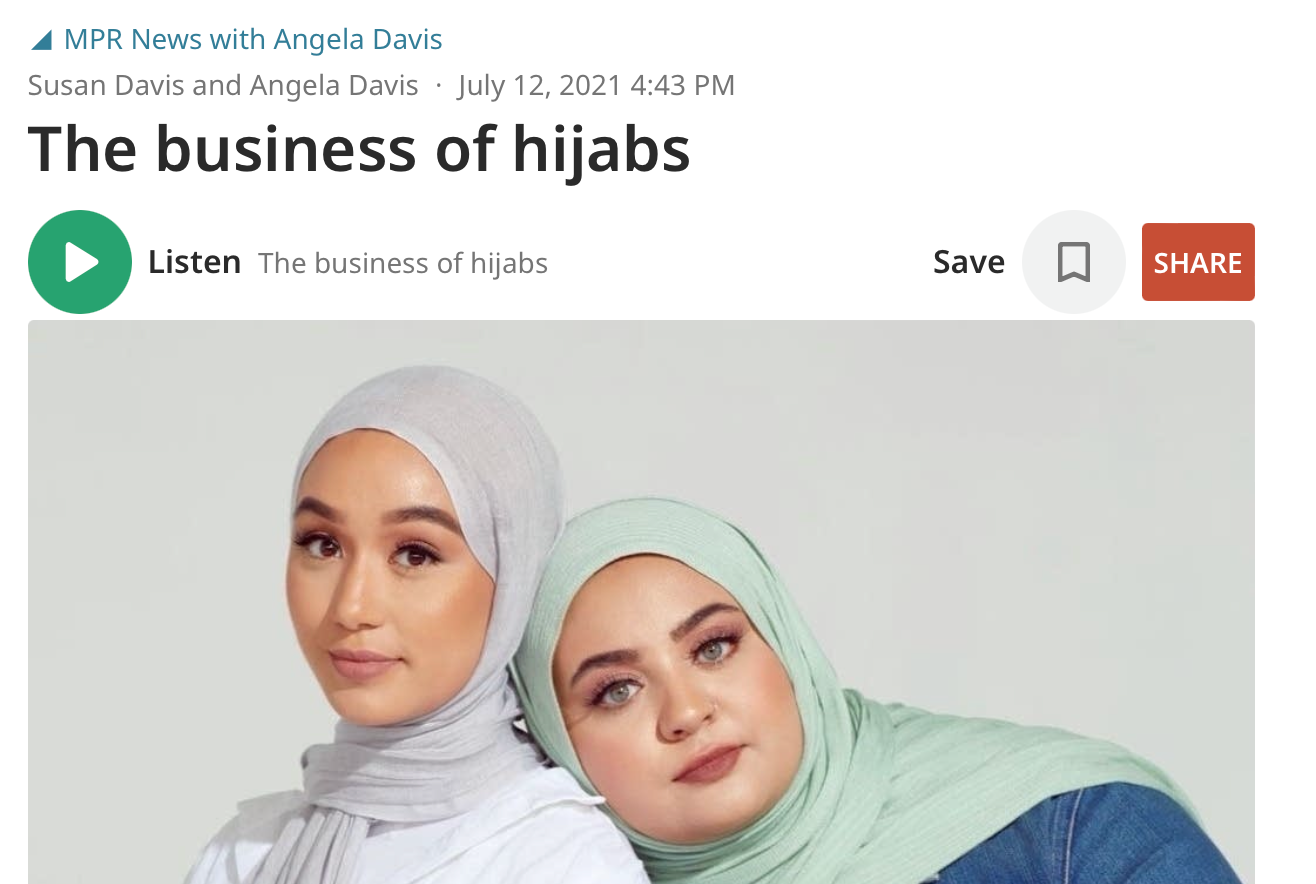Play the audio with the green play button
Image resolution: width=1316 pixels, height=884 pixels.
pyautogui.click(x=80, y=262)
